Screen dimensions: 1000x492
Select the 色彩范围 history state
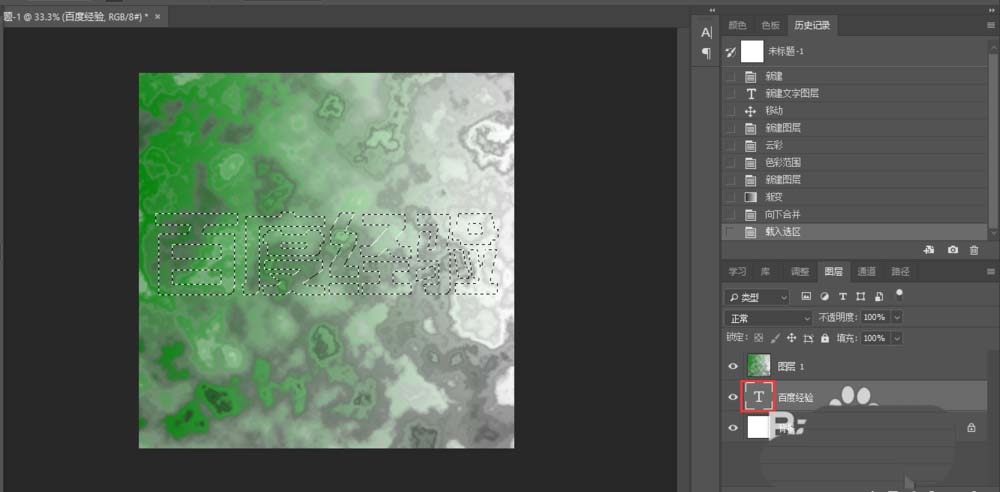854,163
